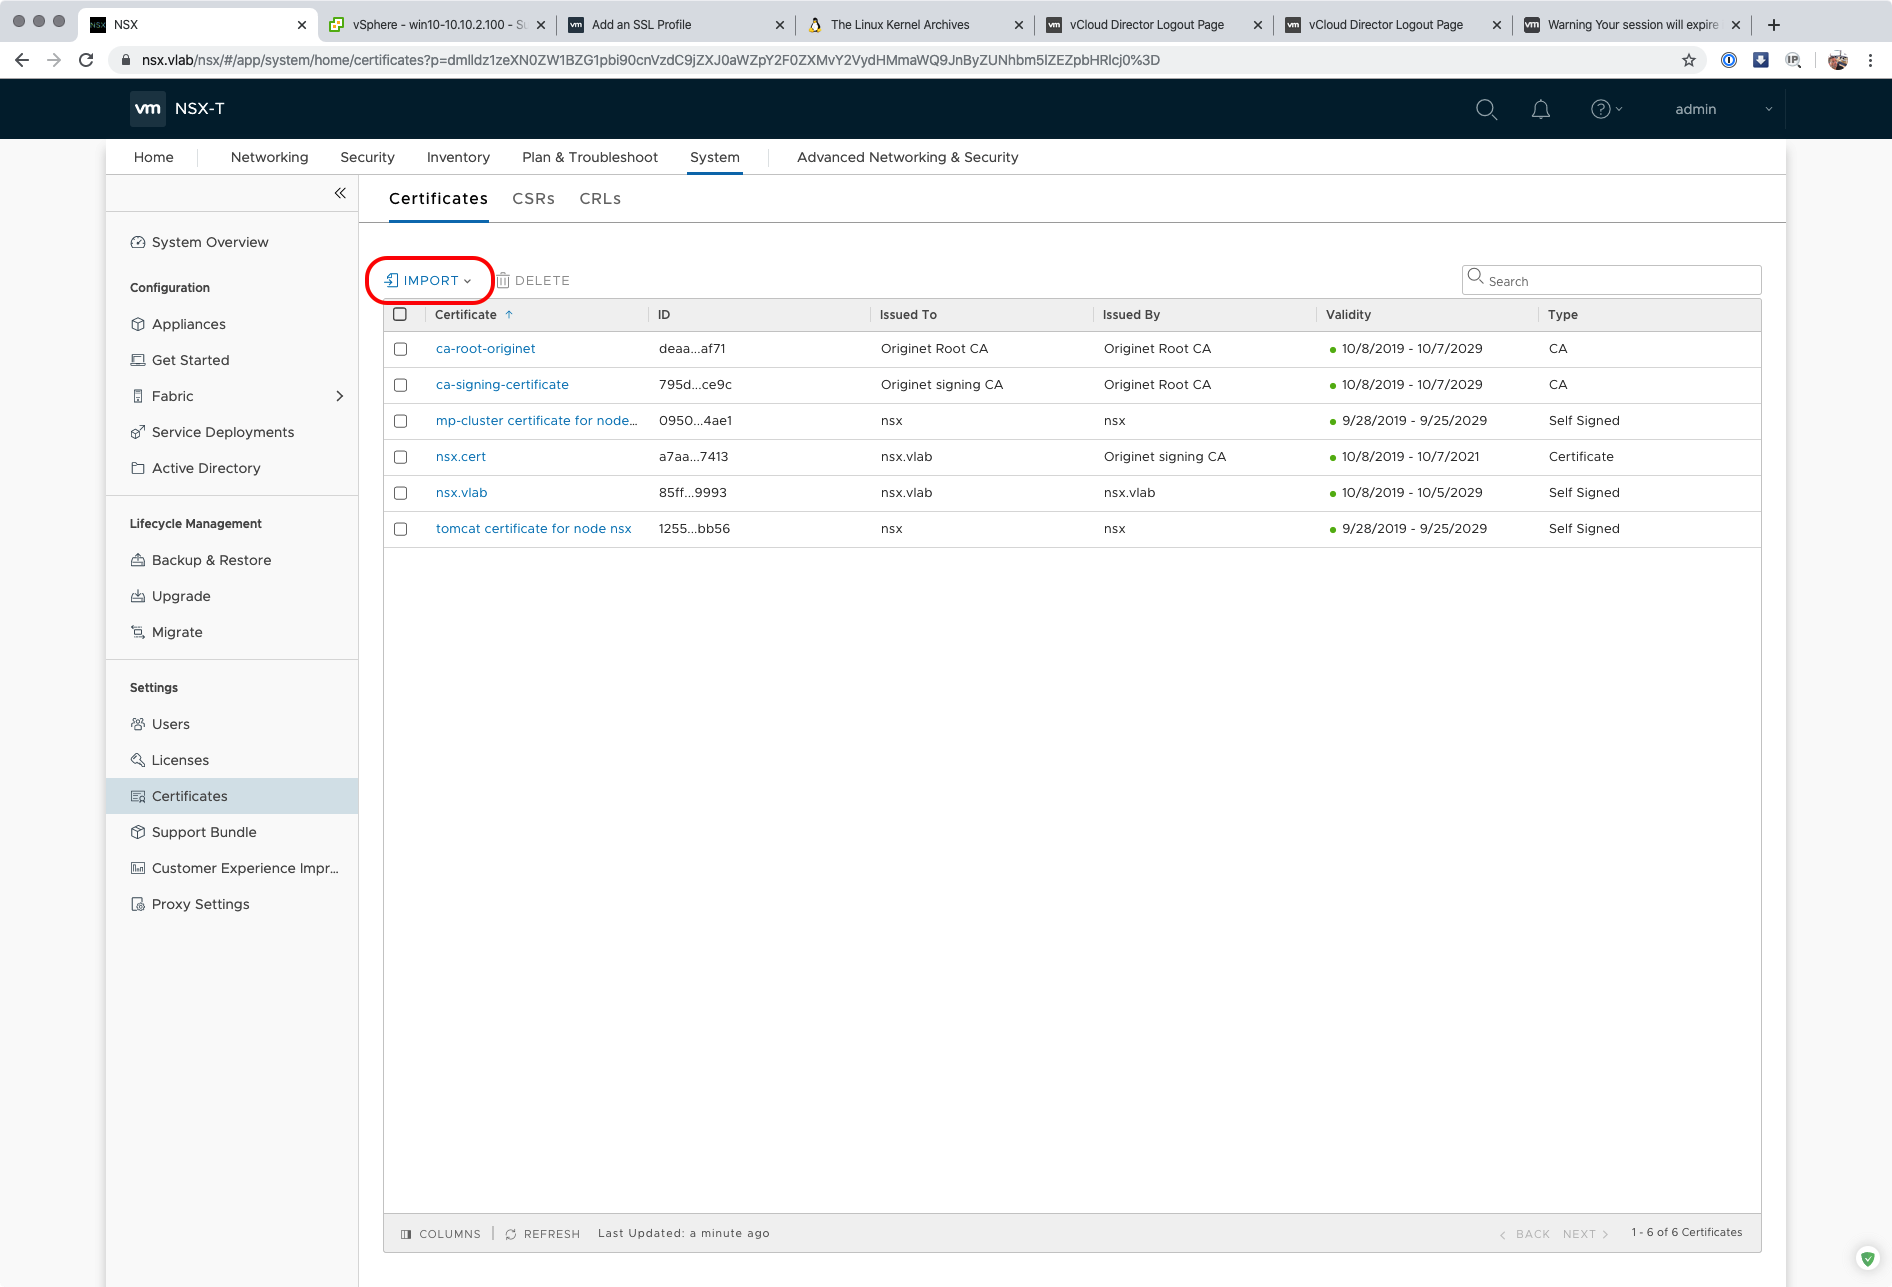Sort by the Certificate column header
This screenshot has width=1892, height=1287.
click(466, 315)
